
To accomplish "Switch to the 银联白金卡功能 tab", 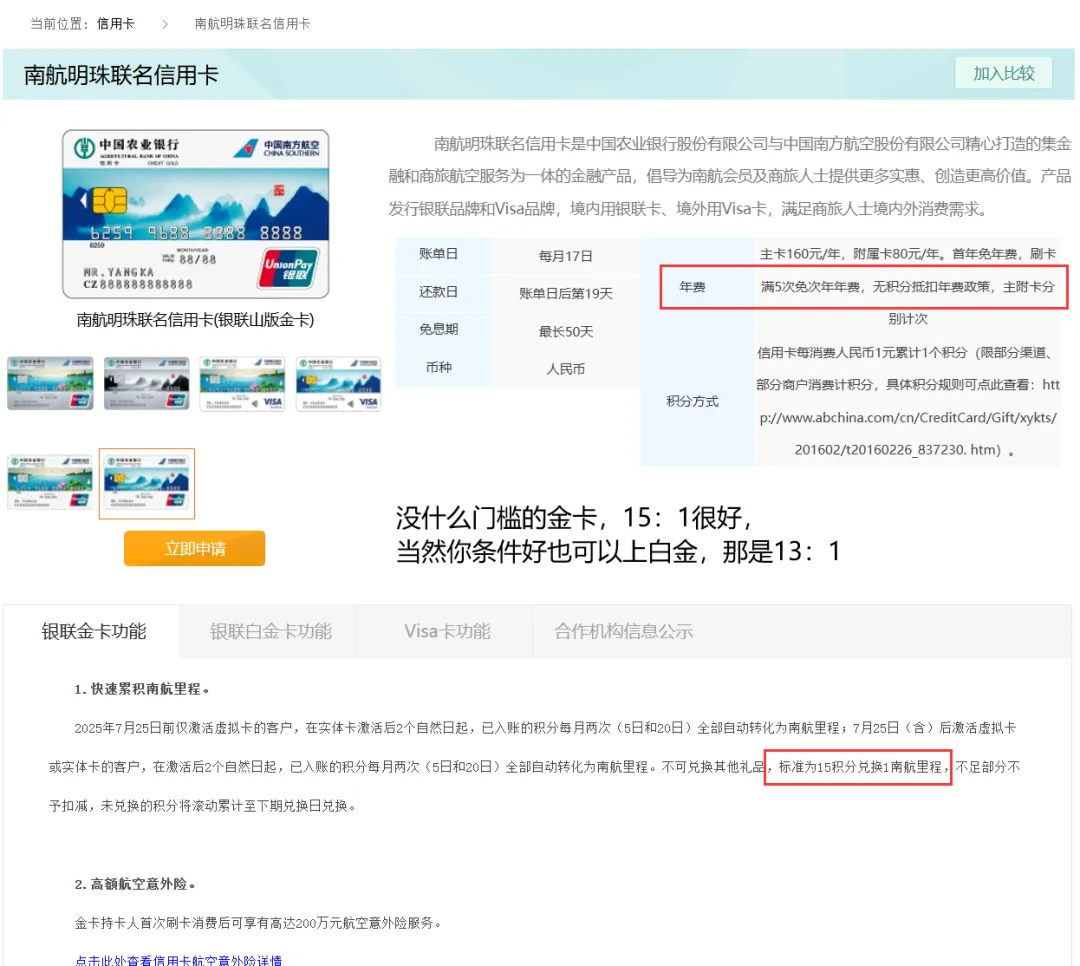I will point(270,631).
